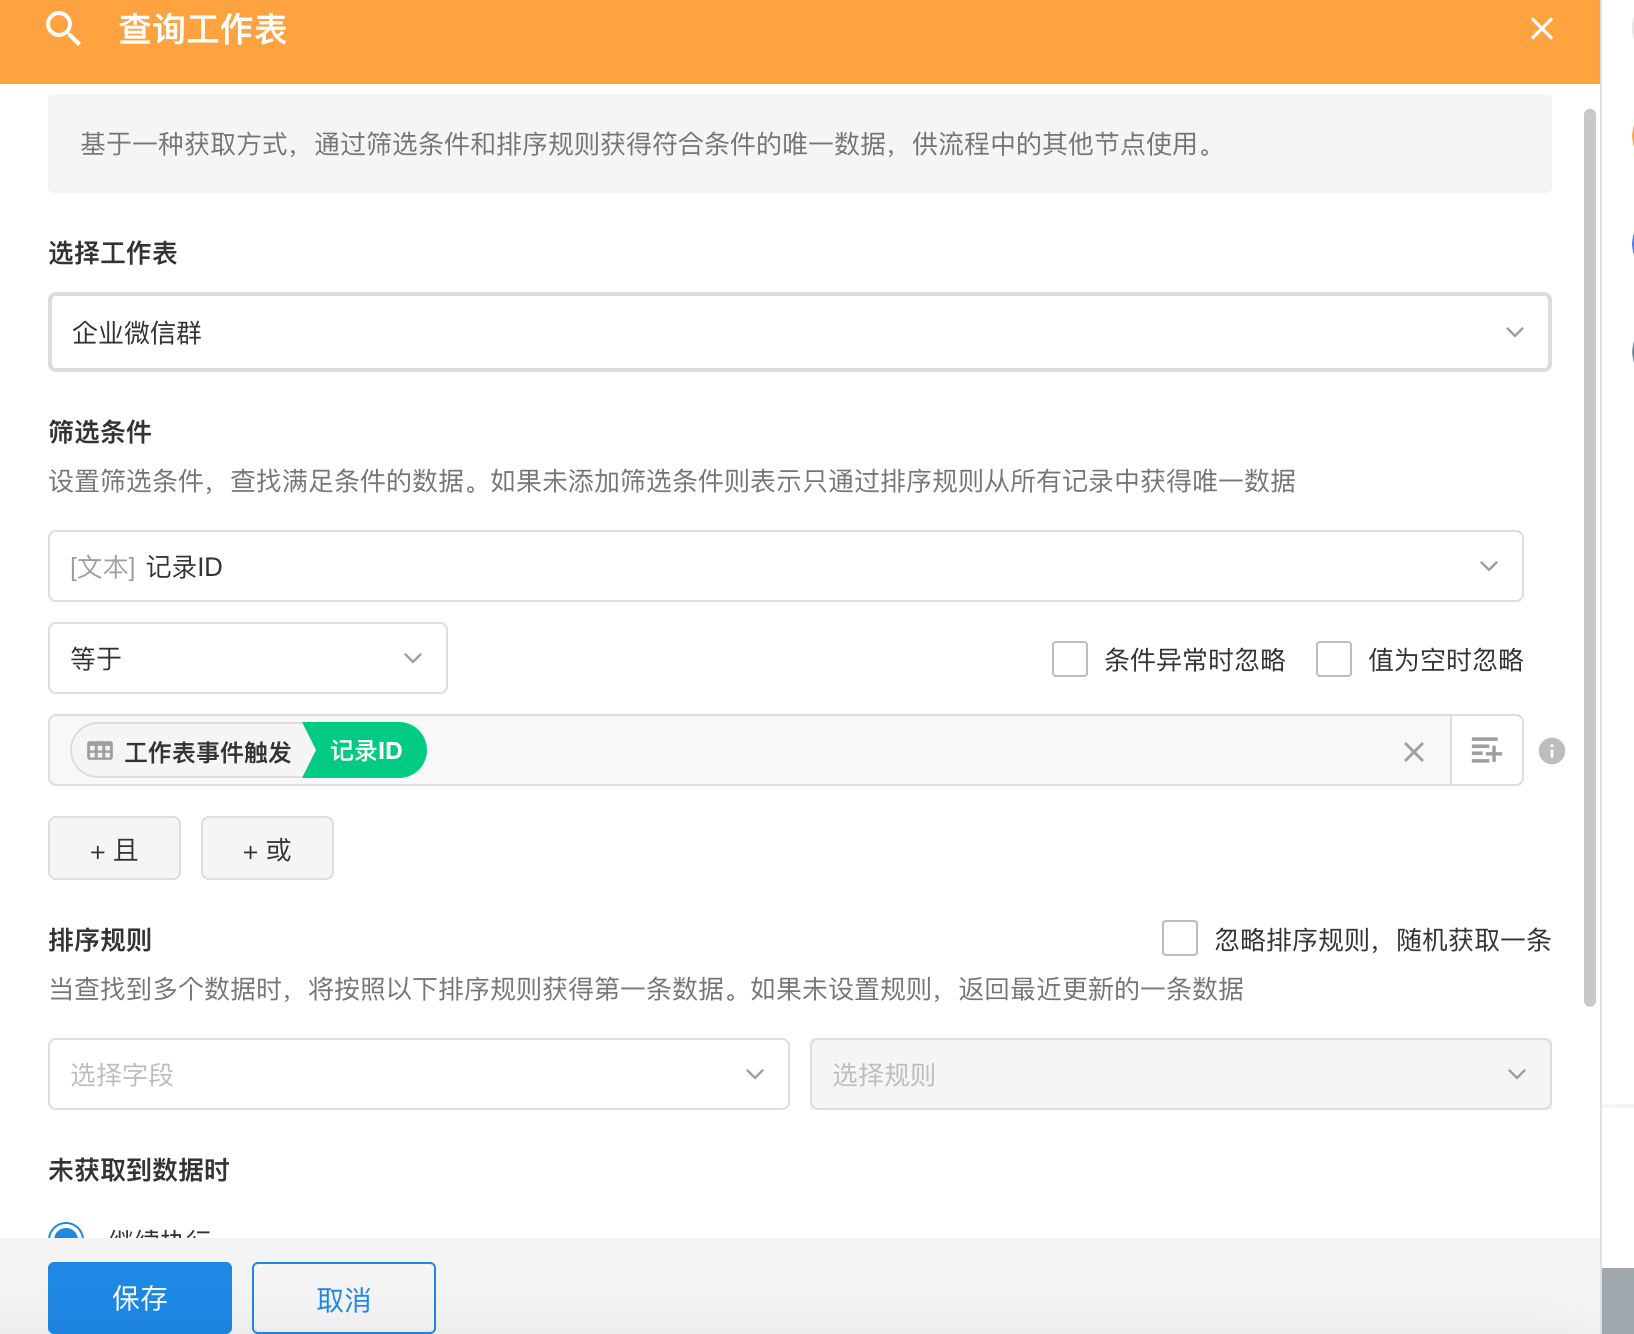Open the 企业微信群 worksheet dropdown
The height and width of the screenshot is (1334, 1634).
pyautogui.click(x=799, y=332)
